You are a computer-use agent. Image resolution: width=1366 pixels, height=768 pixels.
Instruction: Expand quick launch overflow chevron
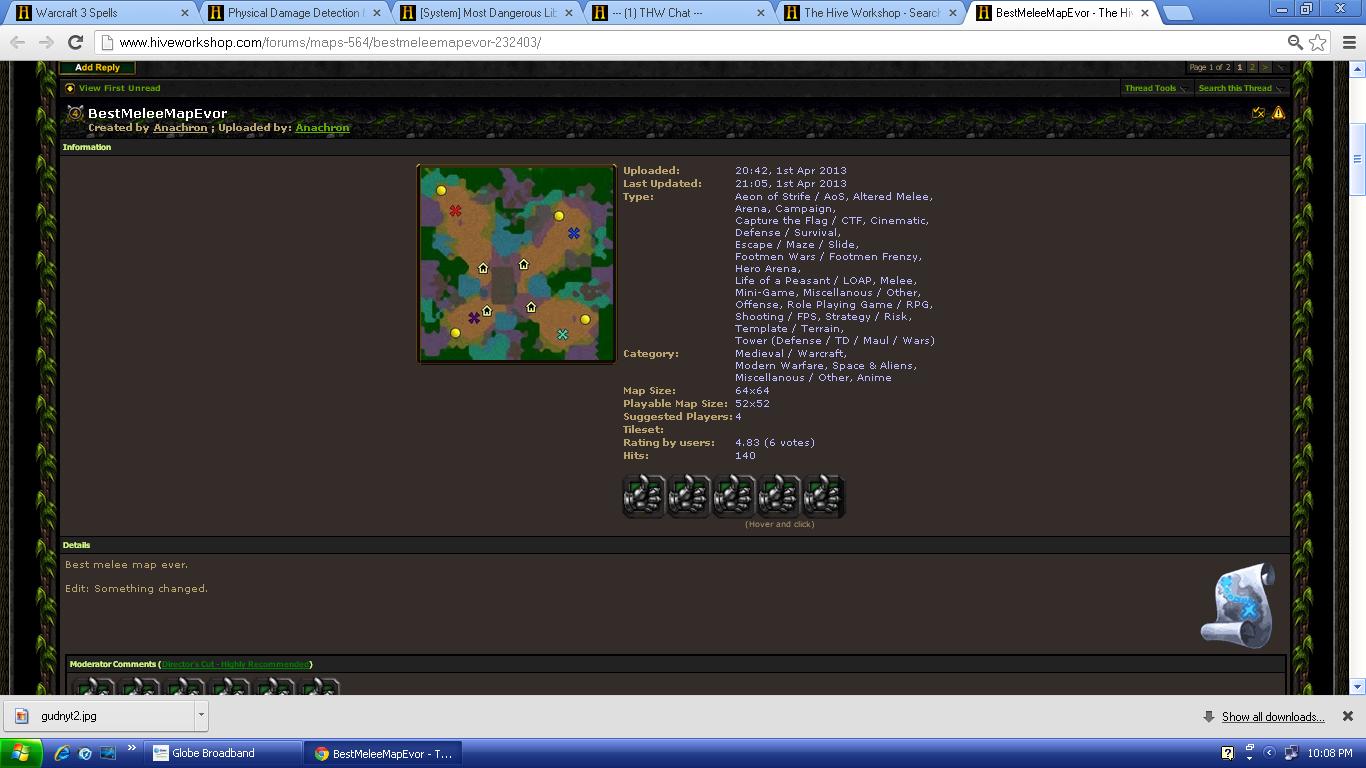pos(131,748)
